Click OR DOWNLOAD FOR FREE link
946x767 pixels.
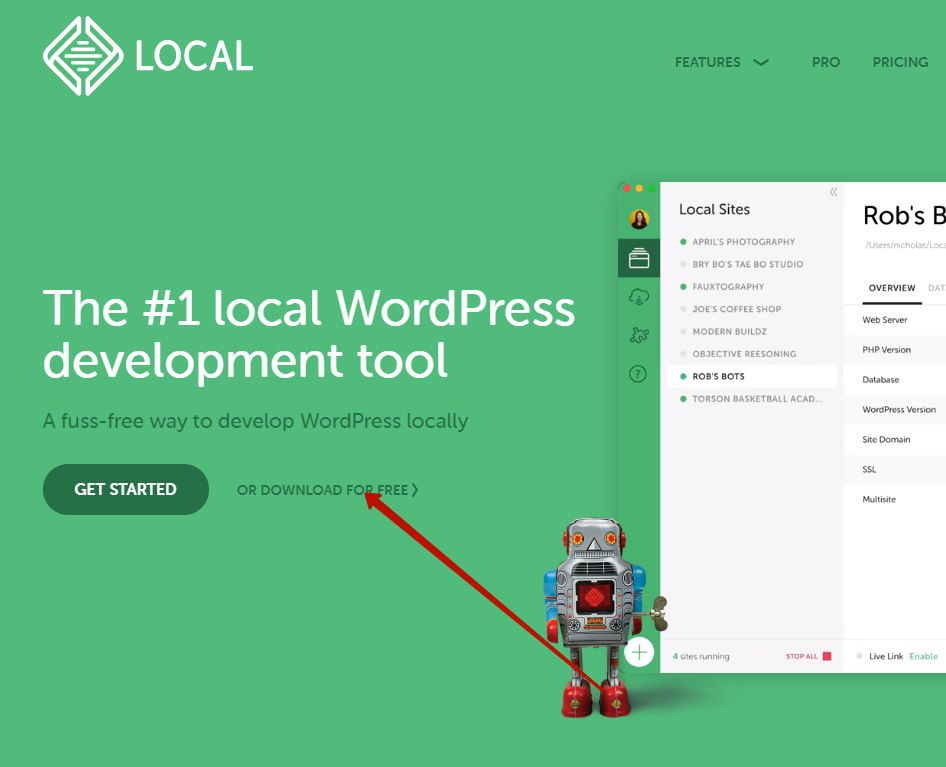(327, 490)
